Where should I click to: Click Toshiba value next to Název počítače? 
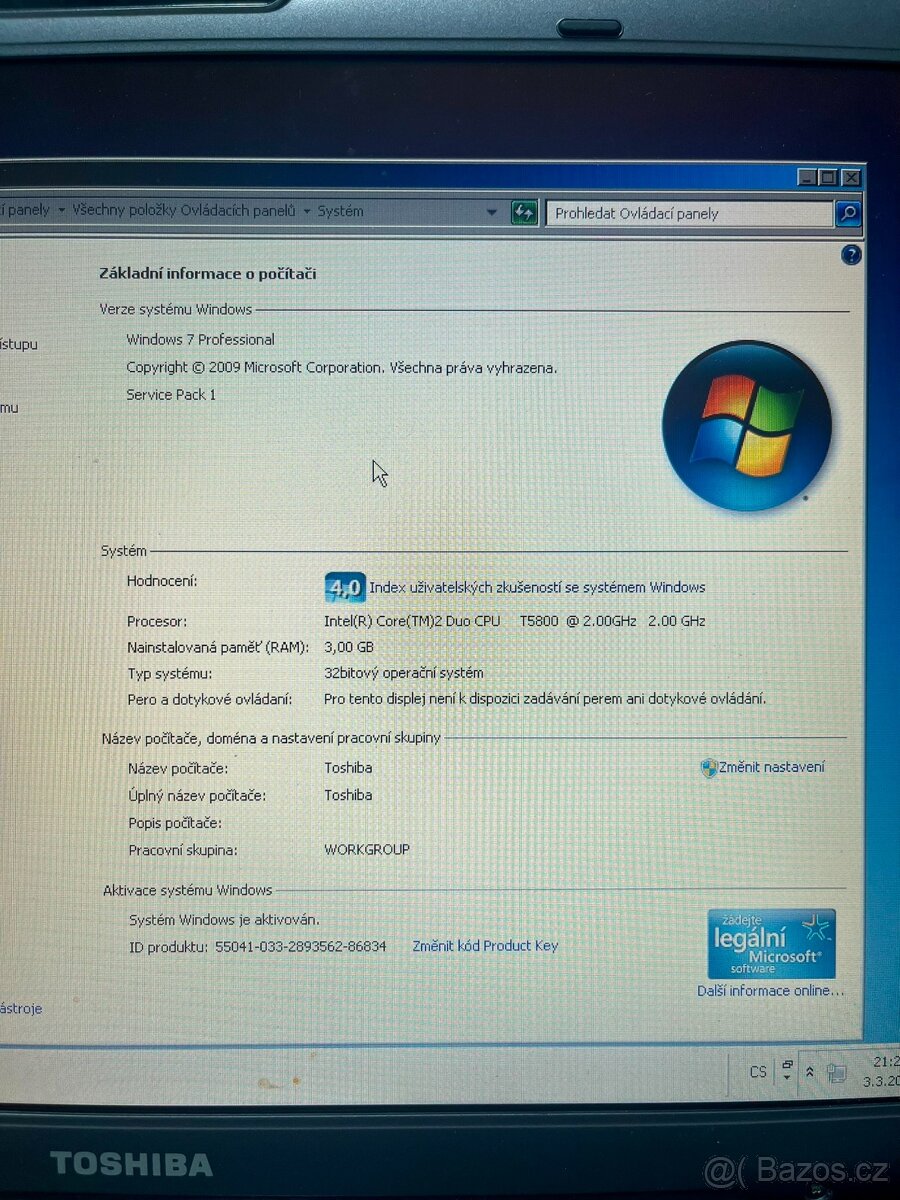[x=348, y=768]
